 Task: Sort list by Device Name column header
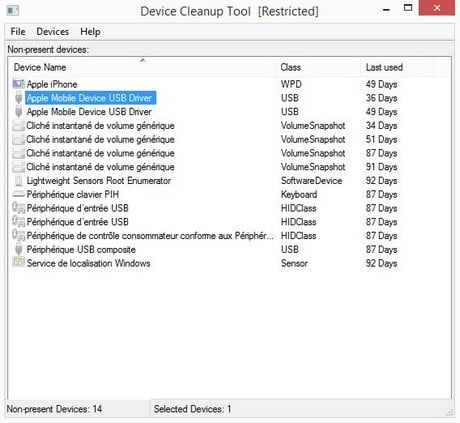143,67
